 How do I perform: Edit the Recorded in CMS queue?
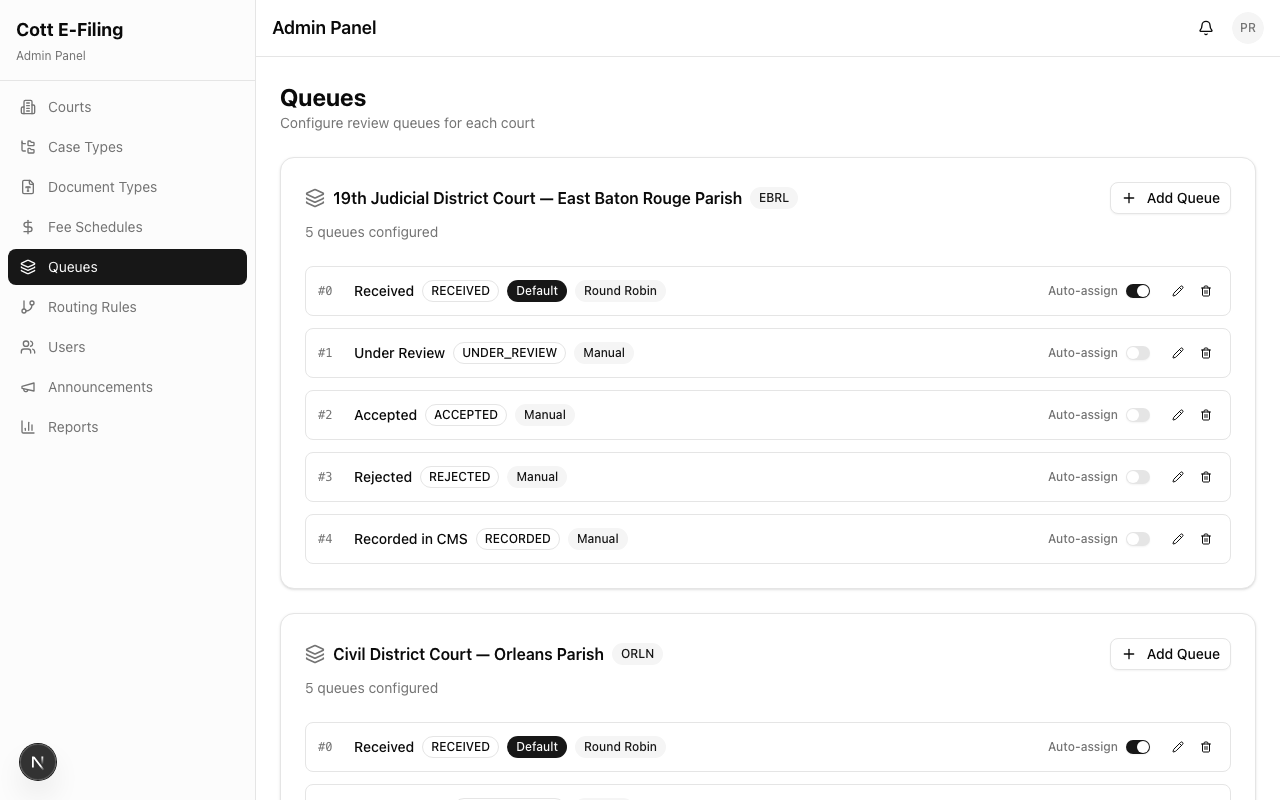(1178, 539)
